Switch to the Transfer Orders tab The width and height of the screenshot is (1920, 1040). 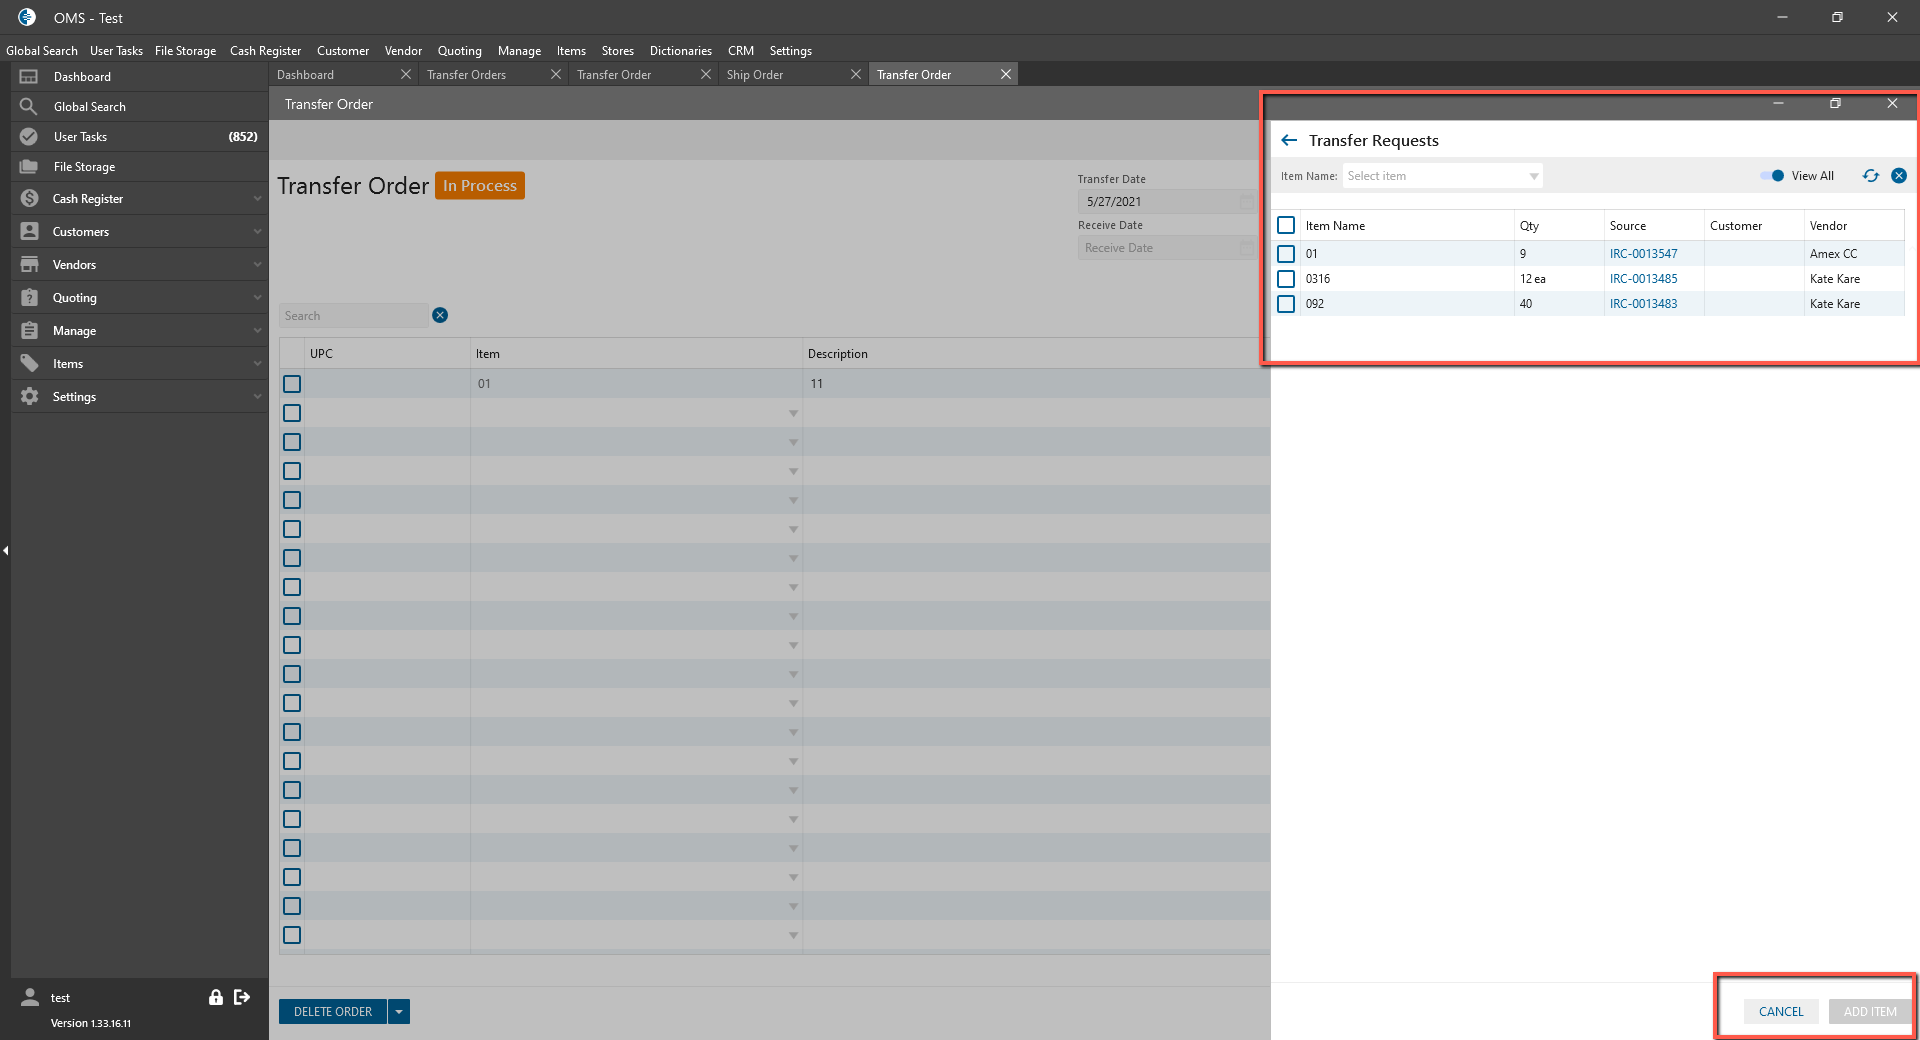[x=467, y=75]
